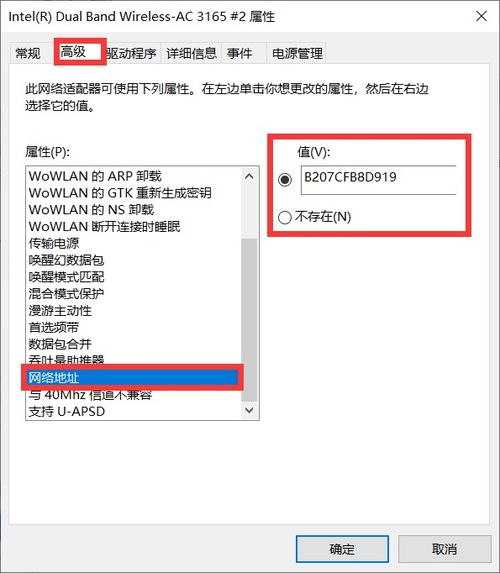Switch to the 详细信息 tab
This screenshot has width=500, height=573.
coord(191,54)
